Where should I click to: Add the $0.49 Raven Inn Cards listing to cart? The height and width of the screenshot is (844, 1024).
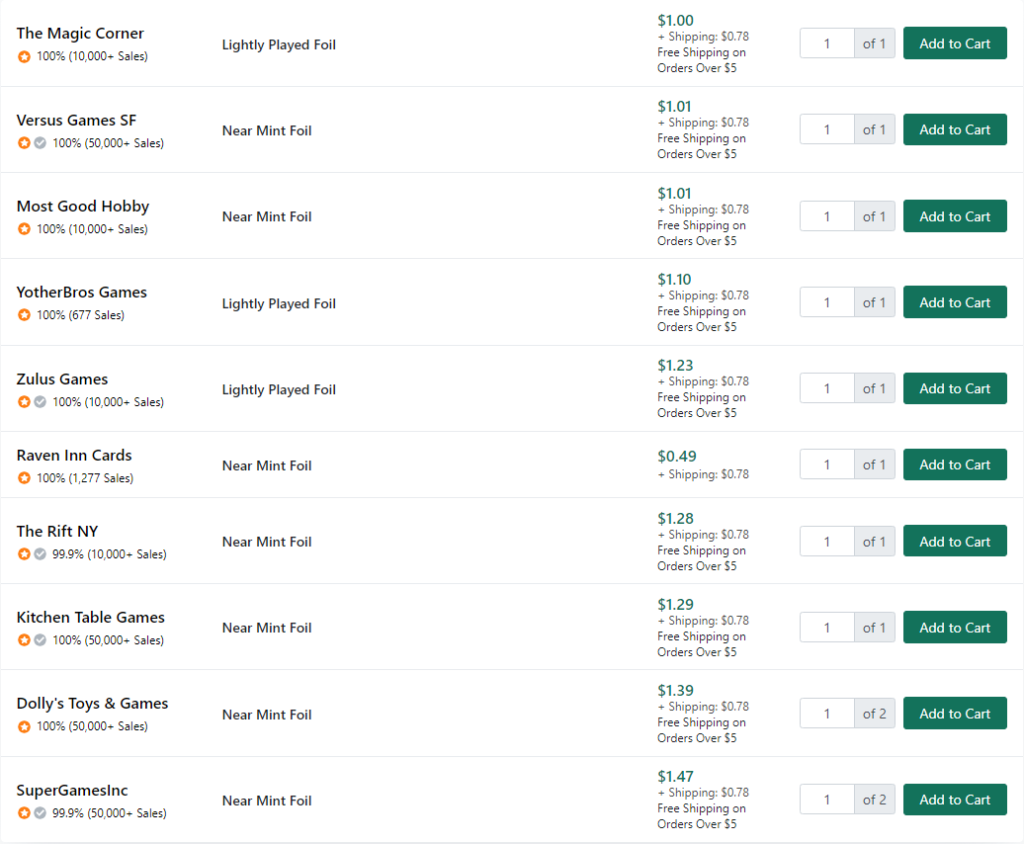click(x=955, y=465)
